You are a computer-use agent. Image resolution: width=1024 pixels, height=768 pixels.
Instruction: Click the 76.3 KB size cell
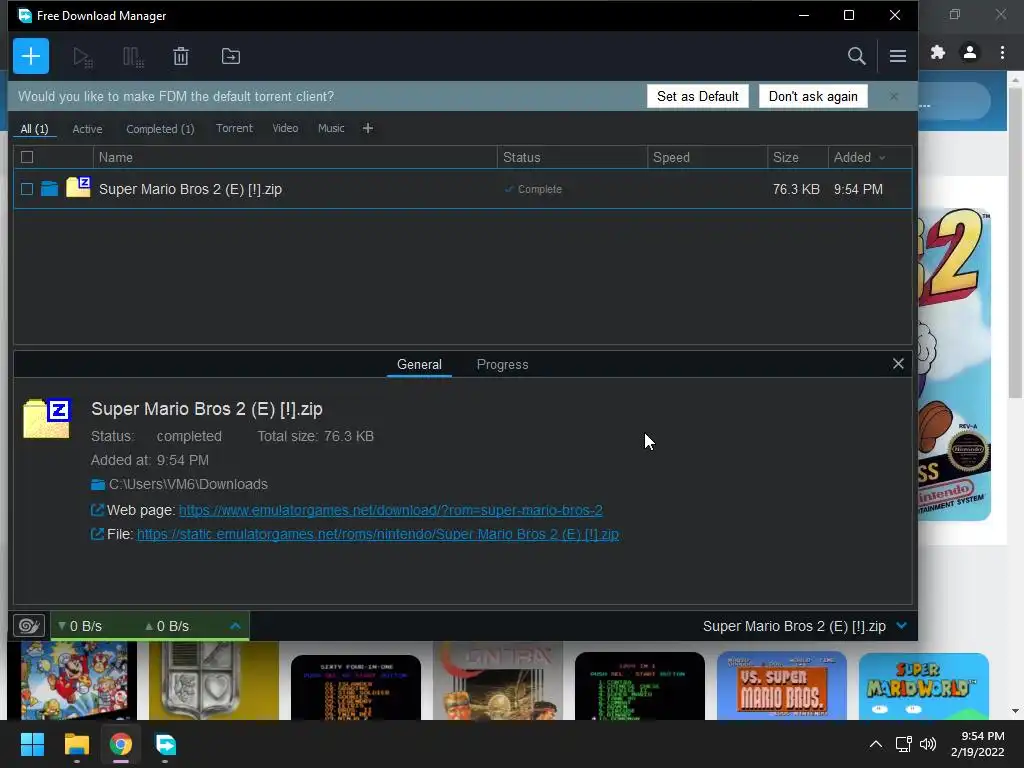(796, 189)
